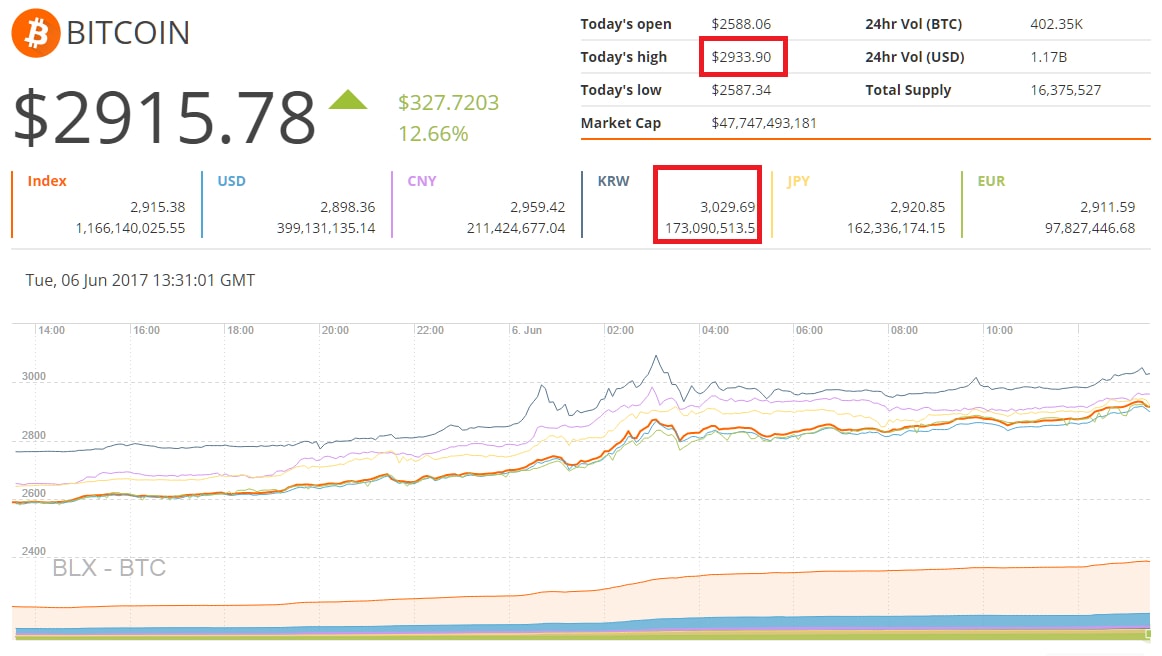The height and width of the screenshot is (656, 1162).
Task: Click the BITCOIN title text
Action: [128, 33]
